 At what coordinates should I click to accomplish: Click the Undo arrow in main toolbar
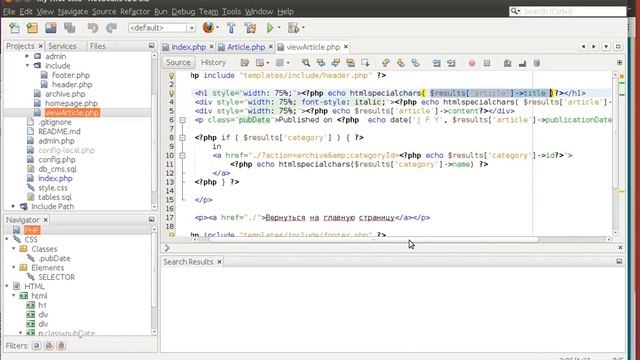(x=93, y=28)
